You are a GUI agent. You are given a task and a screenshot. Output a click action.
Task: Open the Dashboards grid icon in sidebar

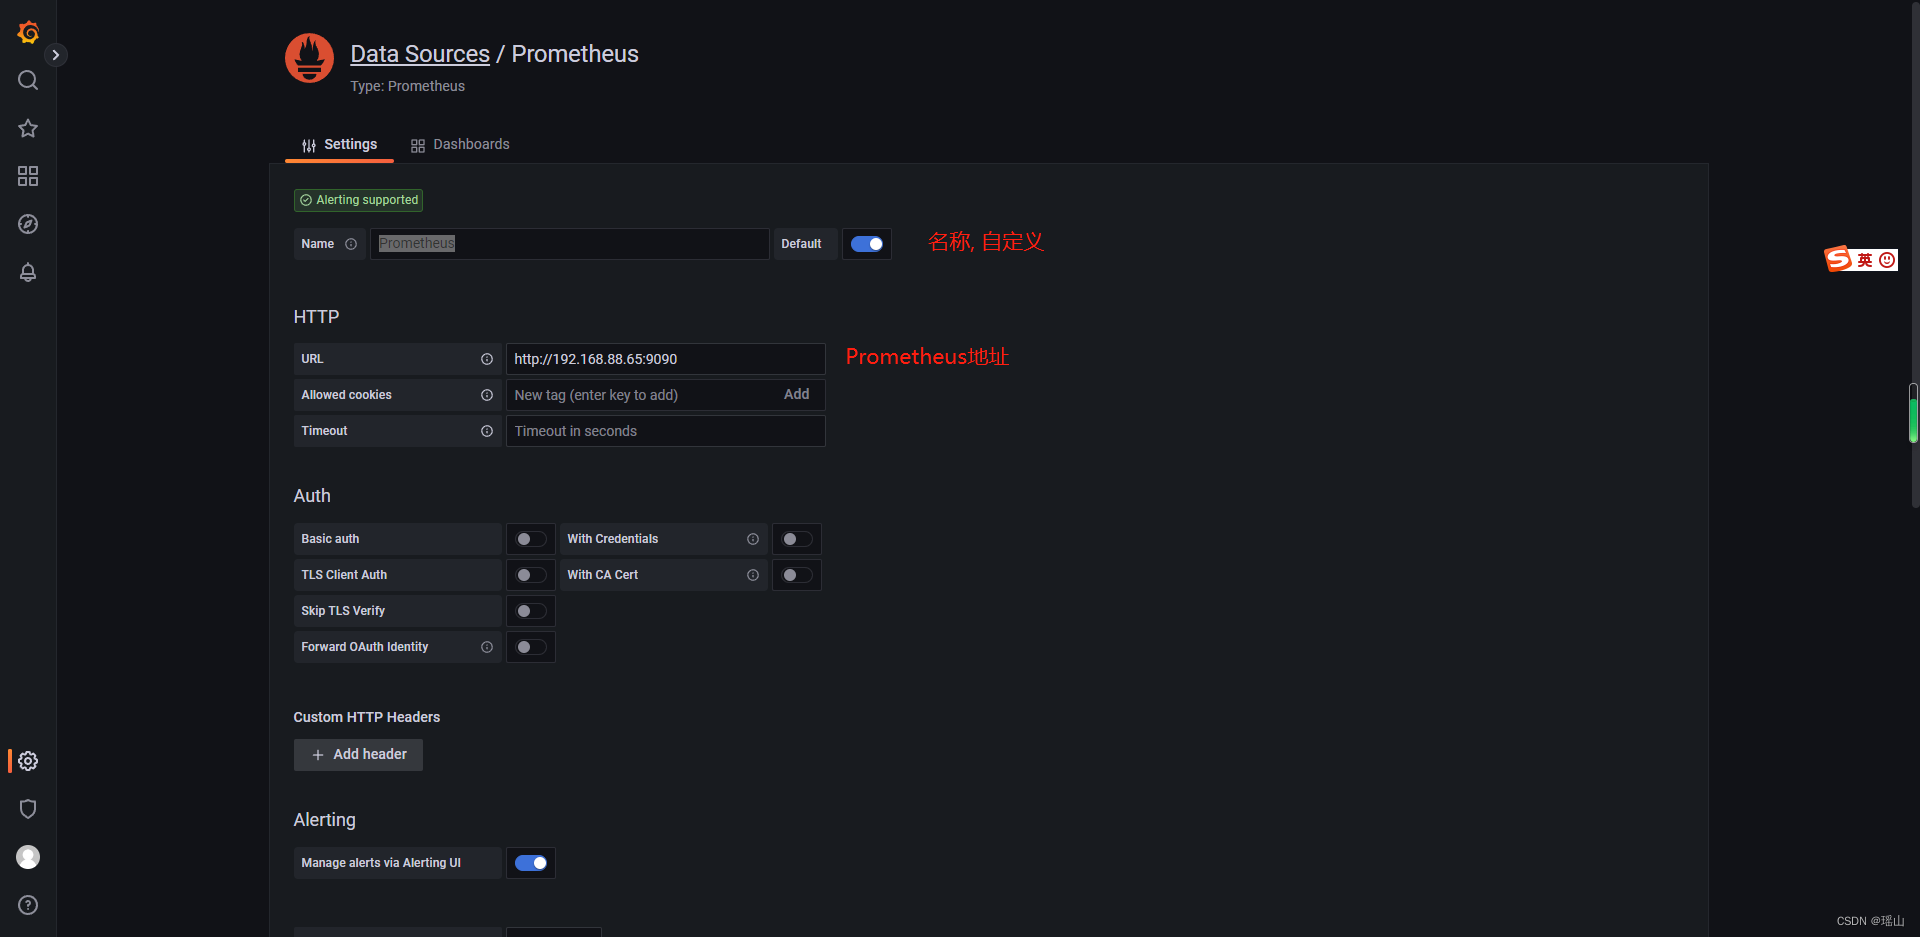pos(28,176)
